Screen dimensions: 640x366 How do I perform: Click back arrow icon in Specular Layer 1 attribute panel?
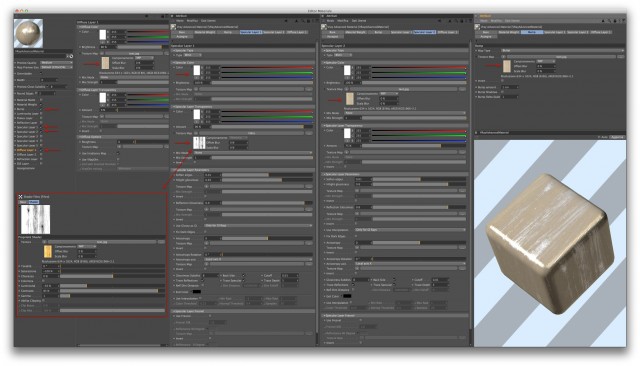click(x=286, y=21)
